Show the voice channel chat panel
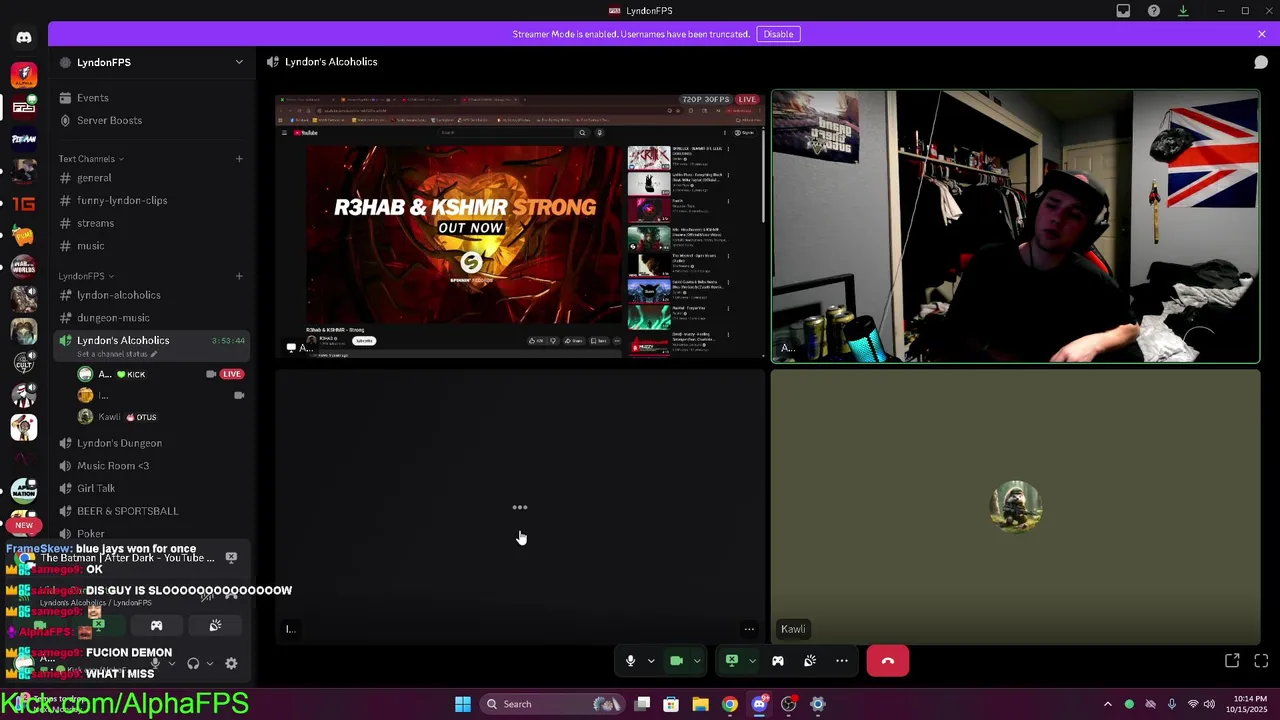1280x720 pixels. (1261, 62)
